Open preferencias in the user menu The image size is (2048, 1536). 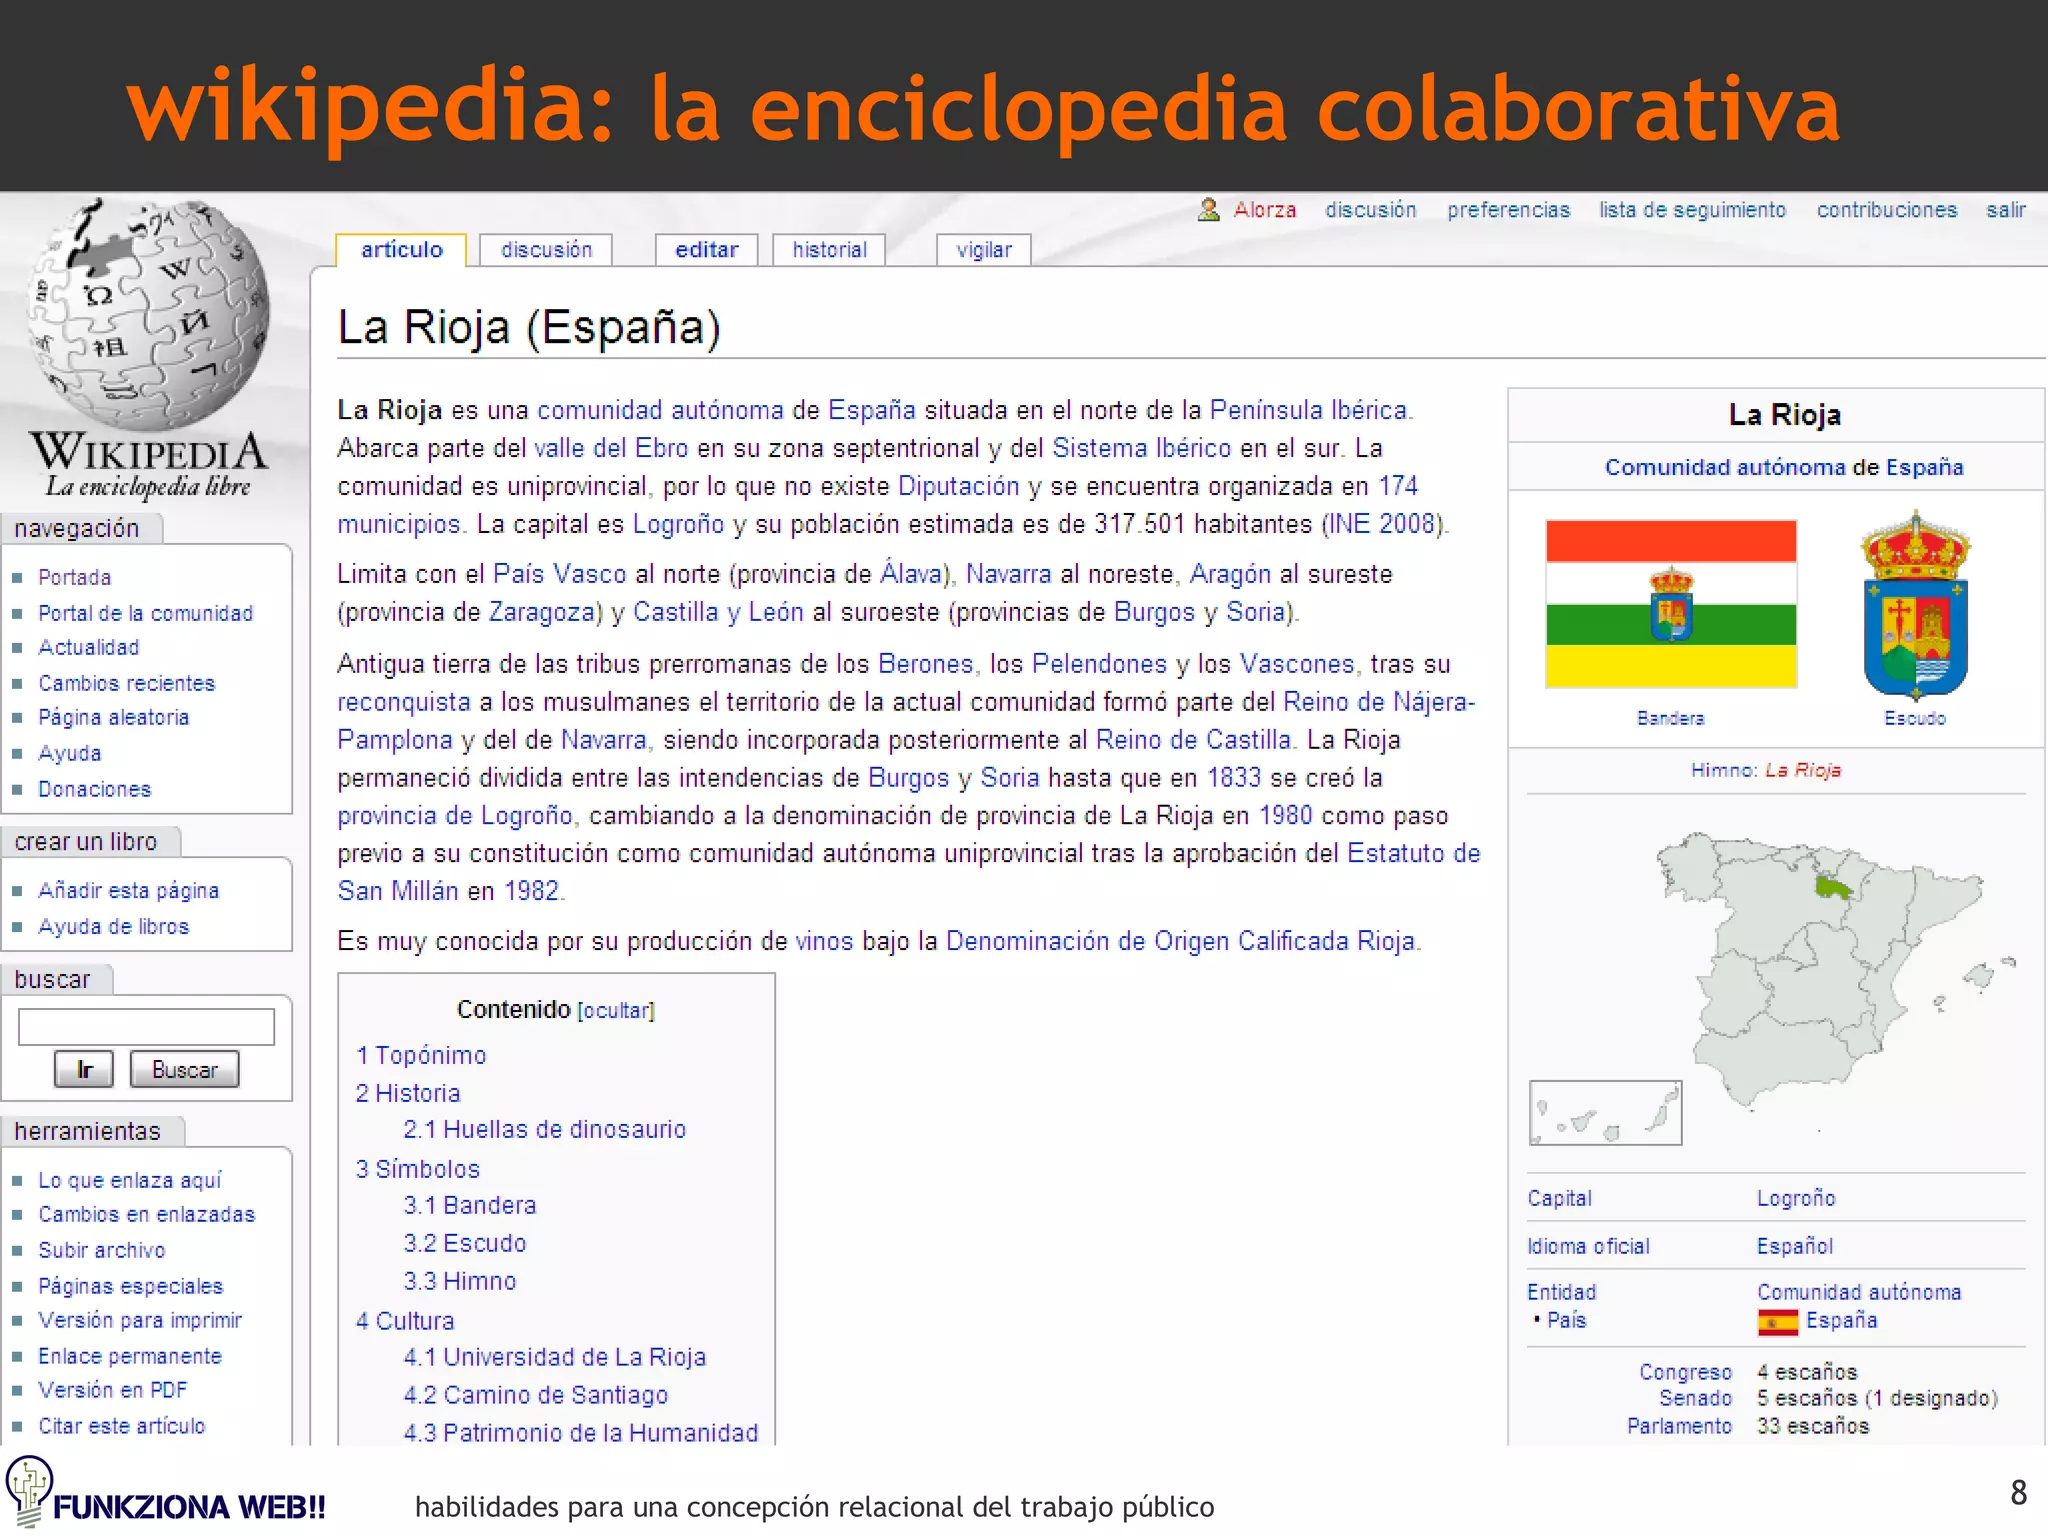point(1508,210)
